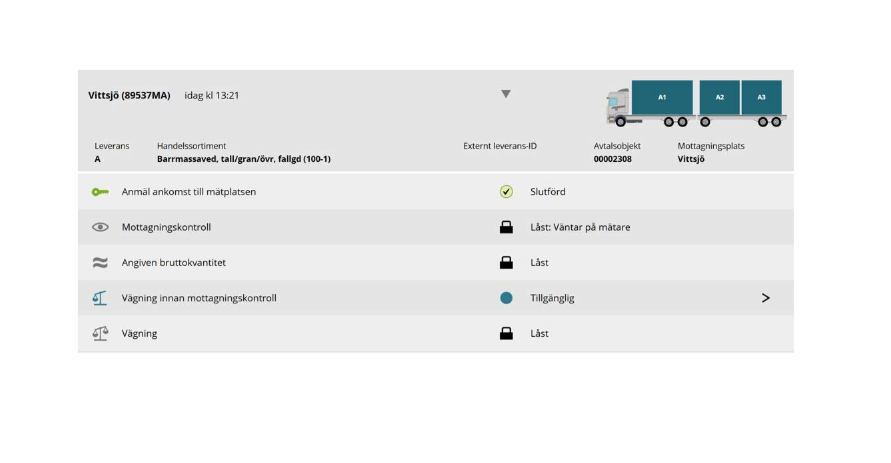Click the 'idag kl 13:21' timestamp

point(211,95)
